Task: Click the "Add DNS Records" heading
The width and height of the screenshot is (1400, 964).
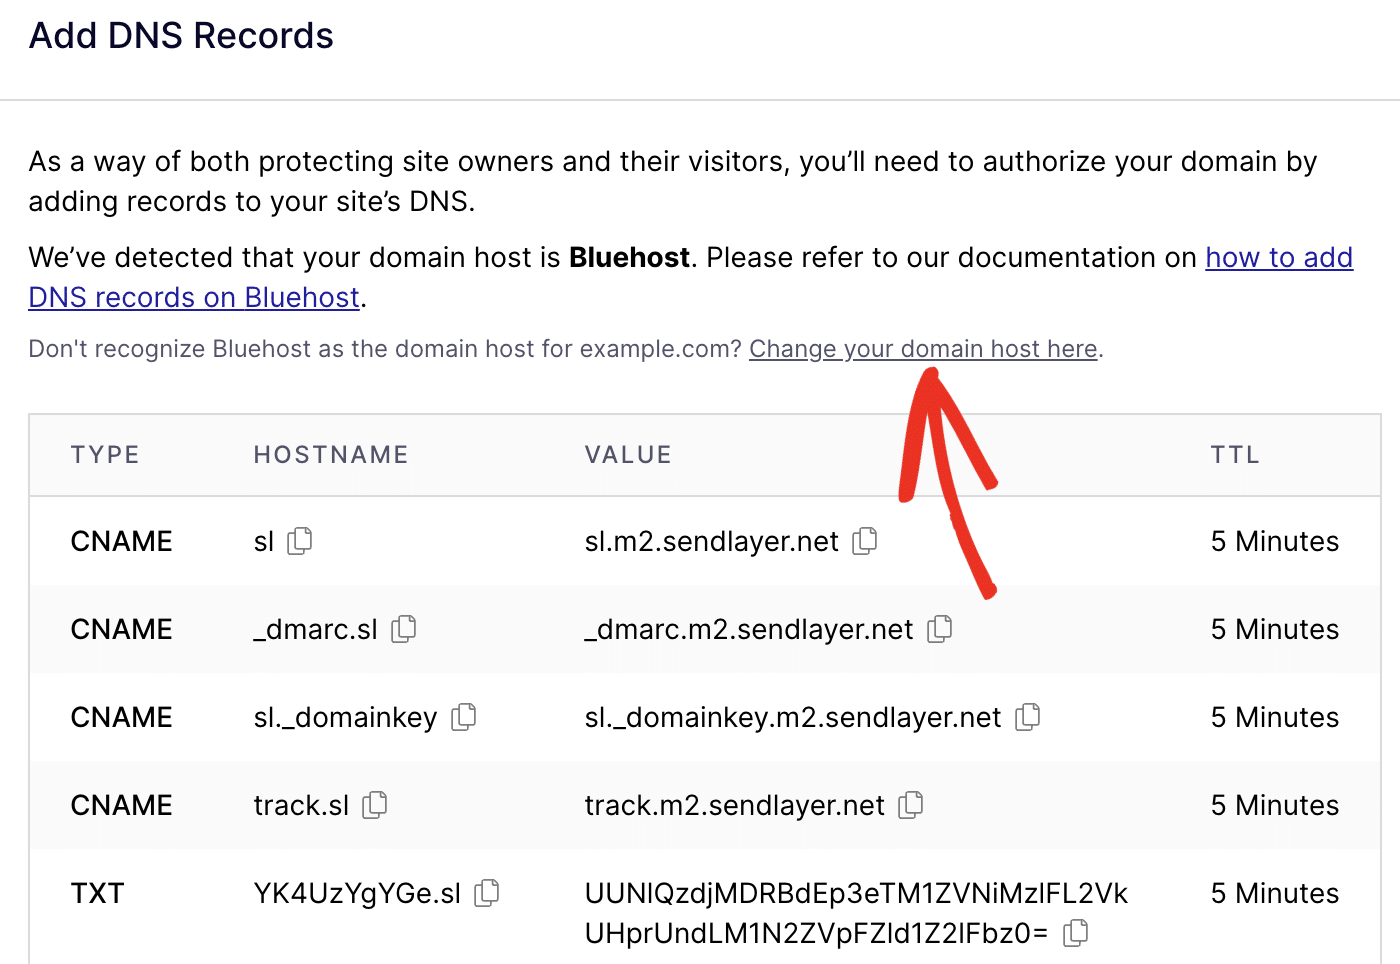Action: click(181, 35)
